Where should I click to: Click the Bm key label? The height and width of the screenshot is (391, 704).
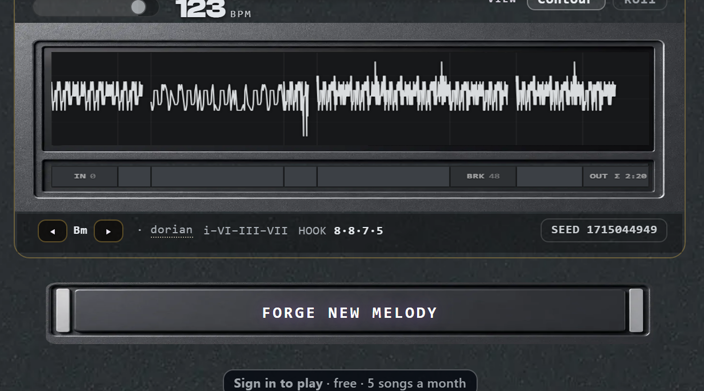[x=80, y=231]
